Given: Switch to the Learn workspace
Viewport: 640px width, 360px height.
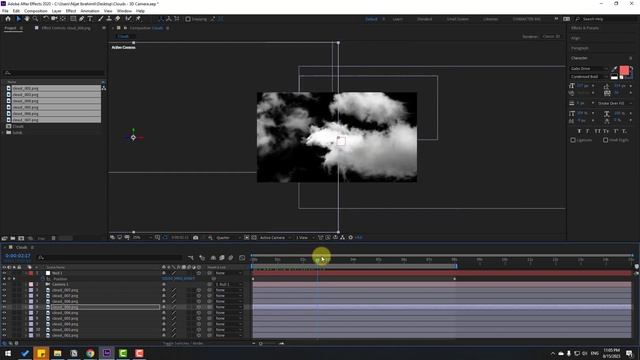Looking at the screenshot, I should coord(397,19).
